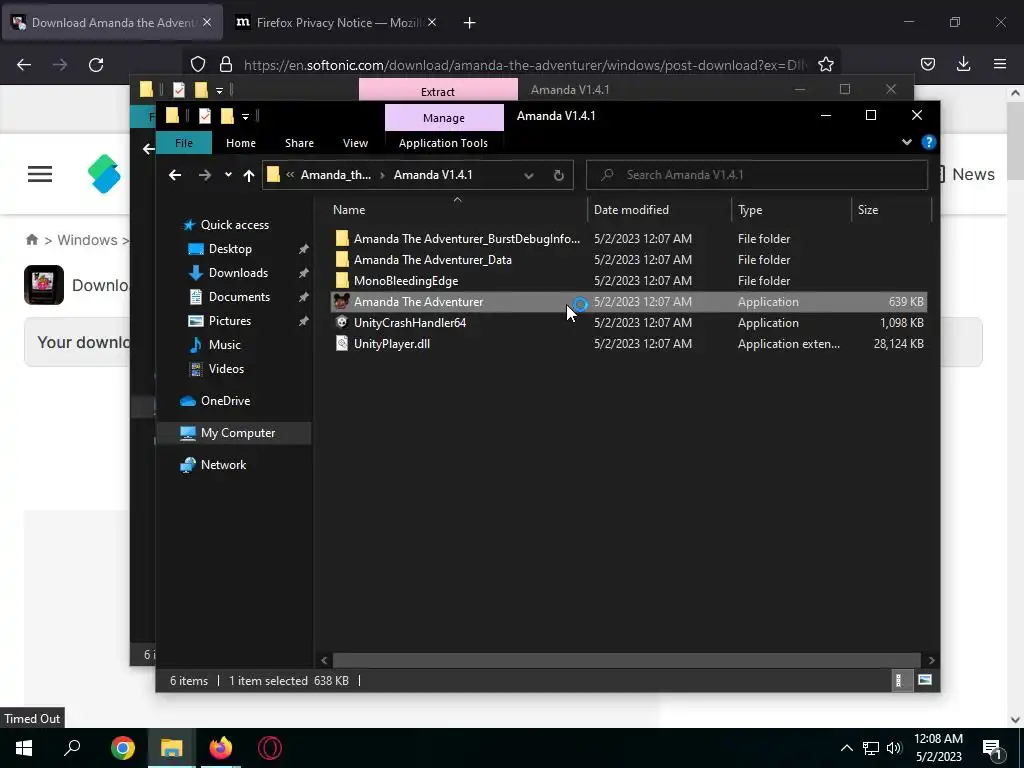1024x768 pixels.
Task: Click Amanda_th... breadcrumb in address bar
Action: [x=336, y=175]
